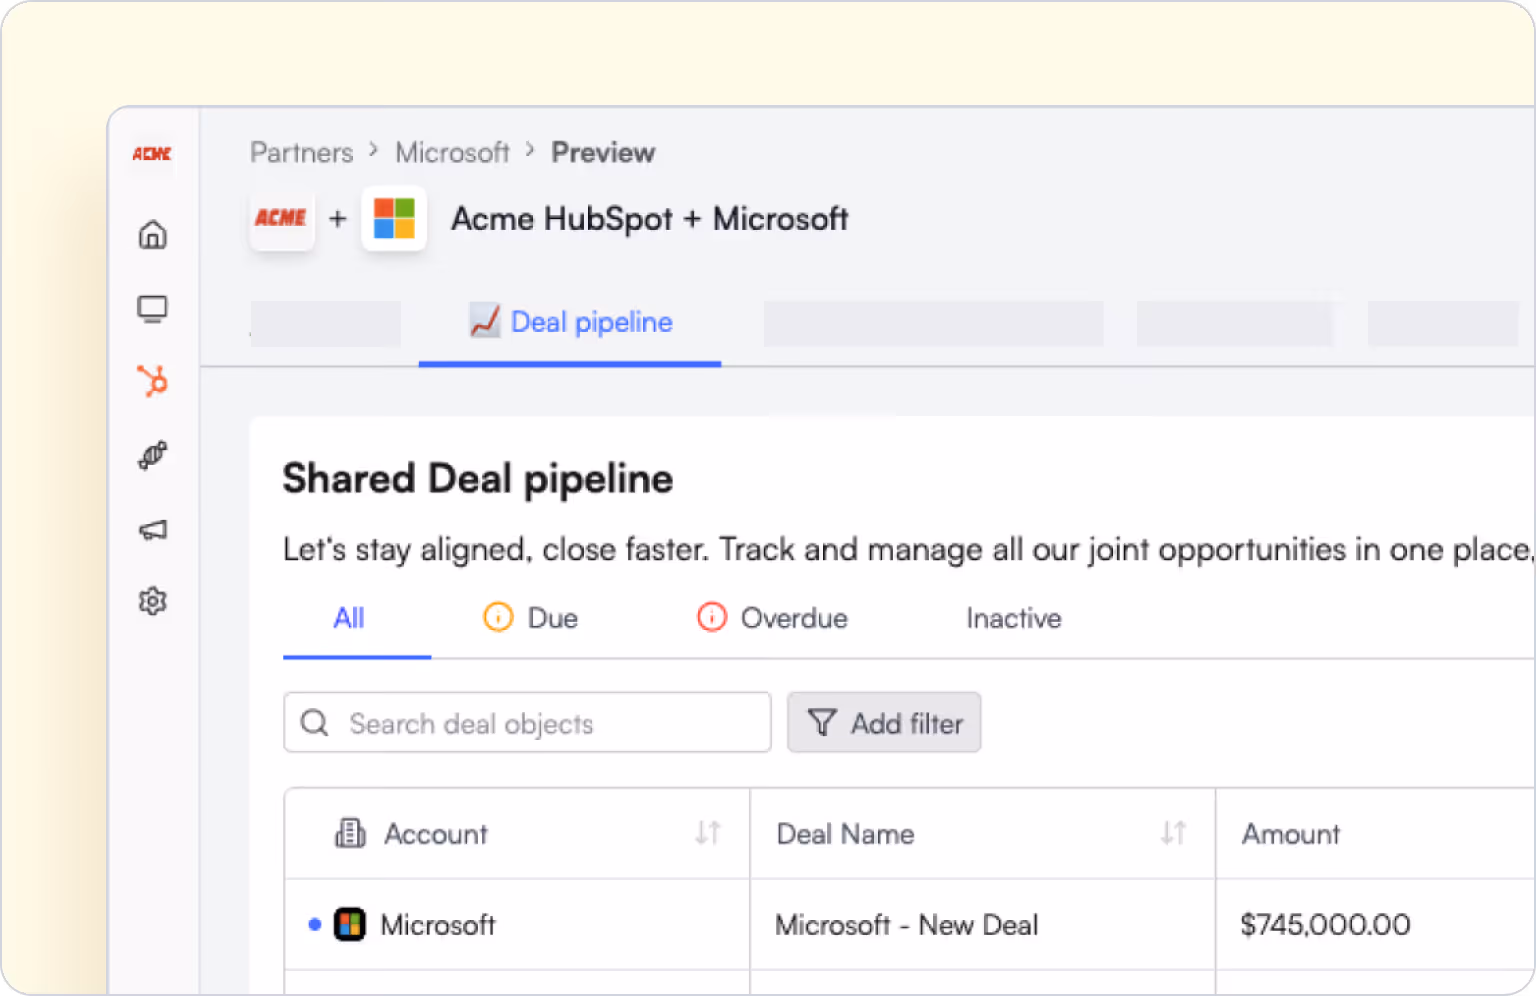Click the Microsoft logo beside the partnership title
Viewport: 1536px width, 996px height.
coord(394,218)
